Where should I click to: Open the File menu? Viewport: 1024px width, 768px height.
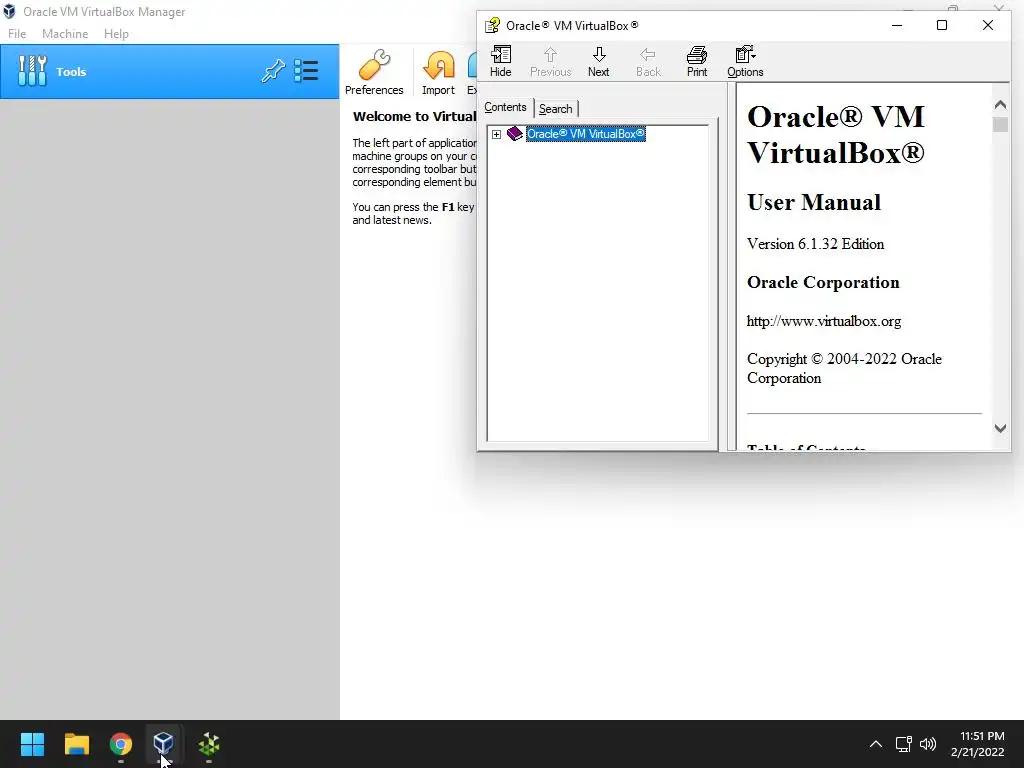click(17, 34)
